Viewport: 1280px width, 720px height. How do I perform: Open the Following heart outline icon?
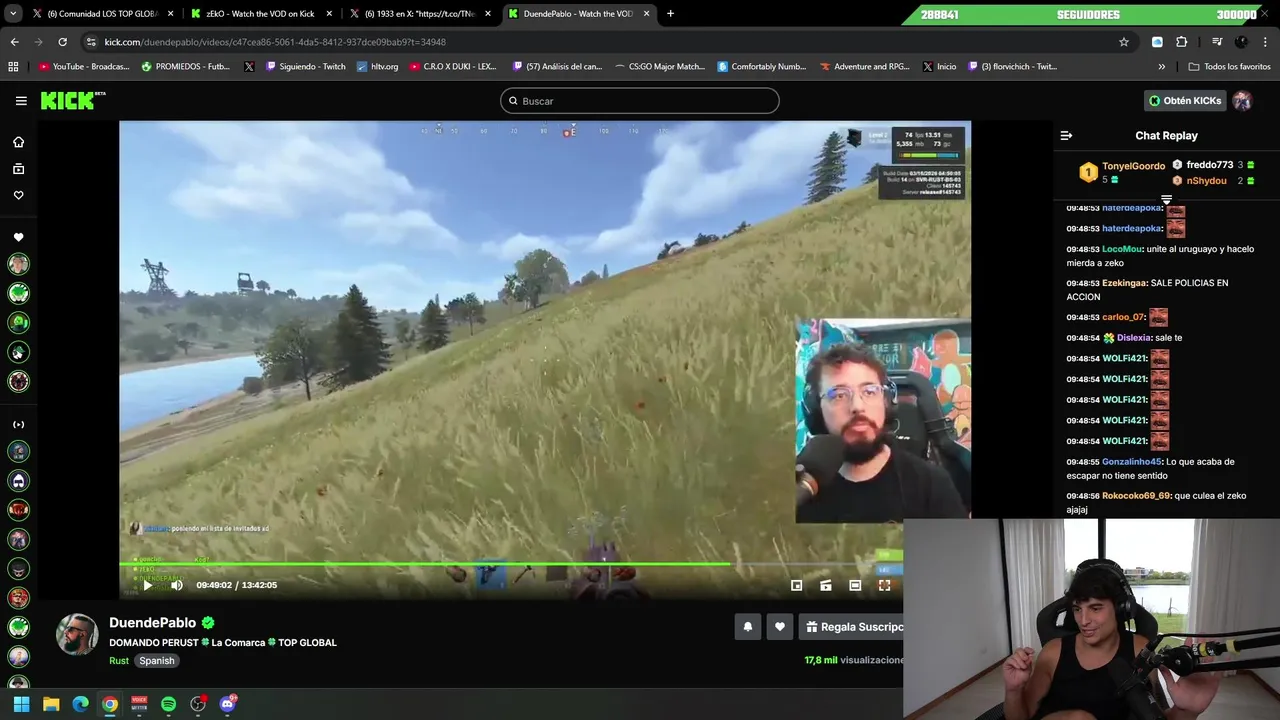[x=18, y=195]
